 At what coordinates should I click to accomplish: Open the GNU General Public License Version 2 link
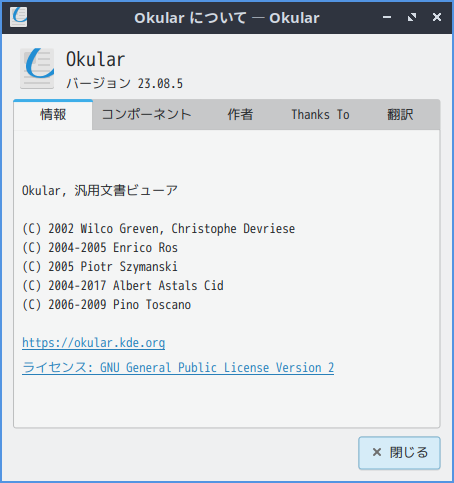click(x=178, y=367)
